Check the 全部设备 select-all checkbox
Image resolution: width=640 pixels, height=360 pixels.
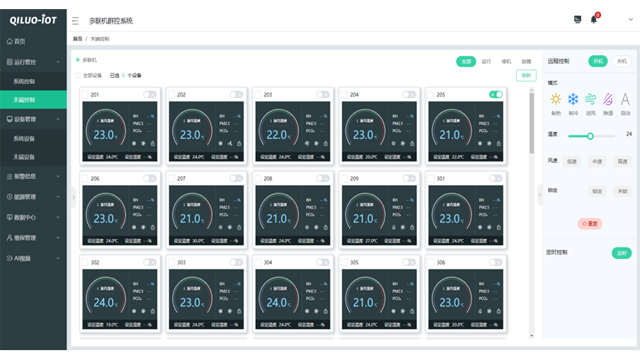78,76
